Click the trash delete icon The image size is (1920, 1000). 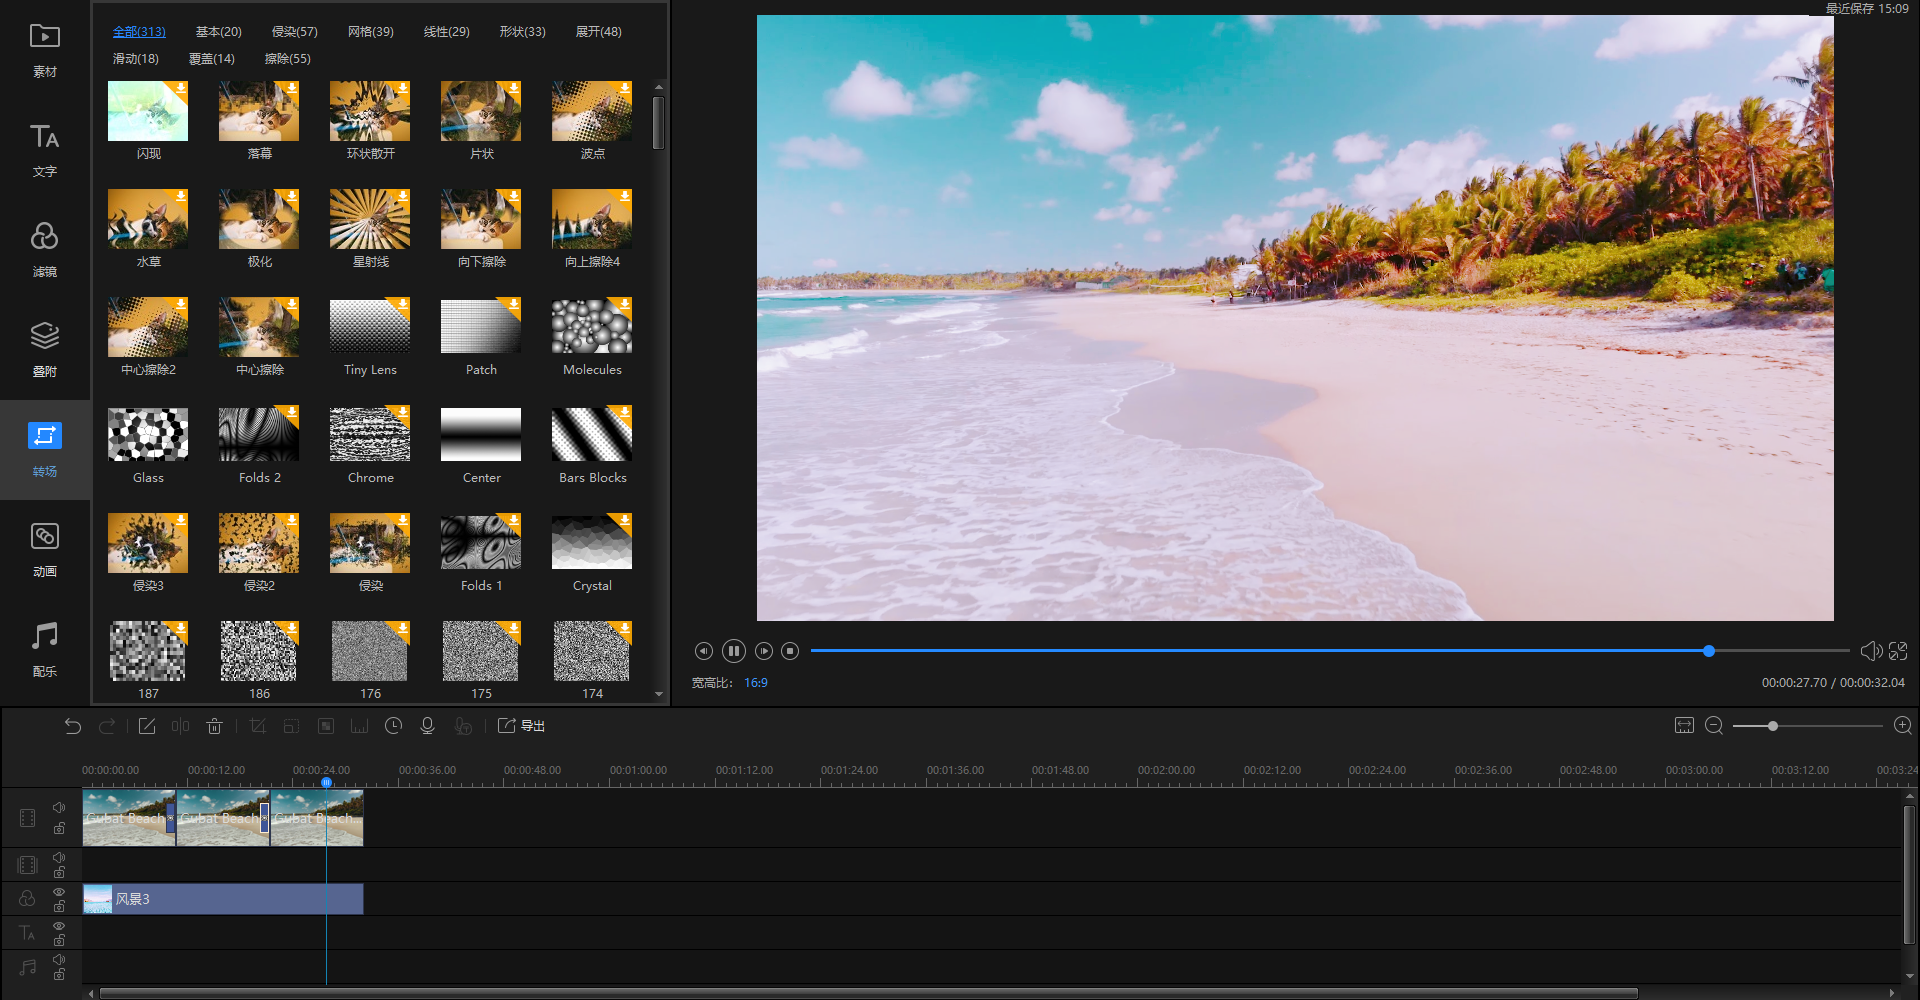click(214, 726)
